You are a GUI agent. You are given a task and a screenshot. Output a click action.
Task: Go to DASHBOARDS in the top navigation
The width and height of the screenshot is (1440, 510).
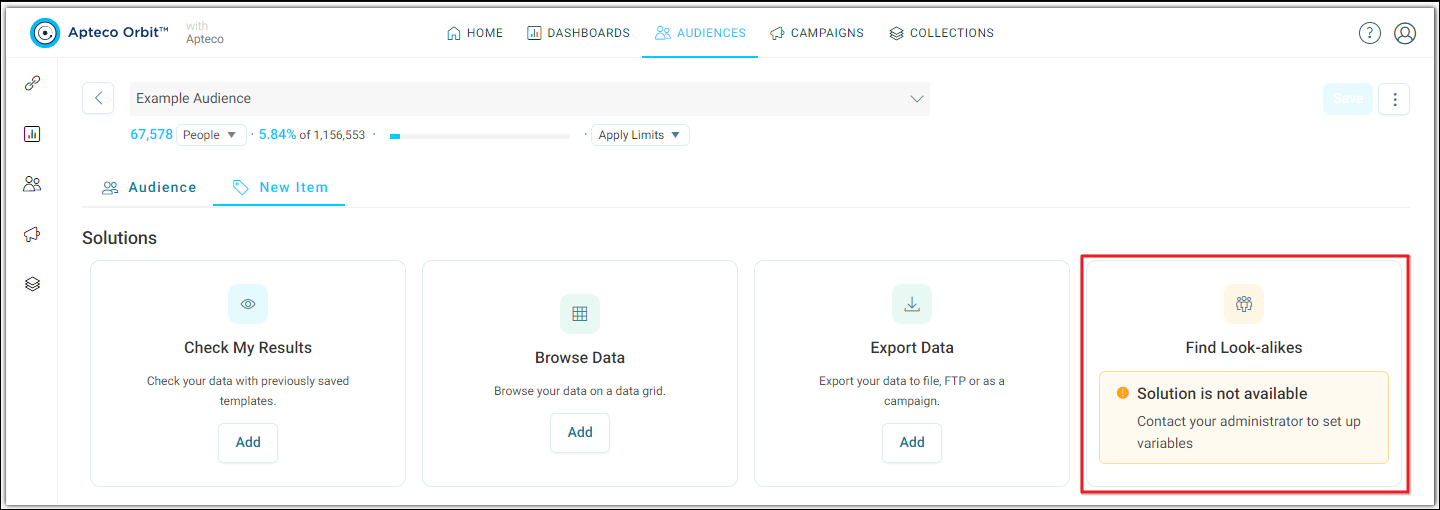[578, 33]
